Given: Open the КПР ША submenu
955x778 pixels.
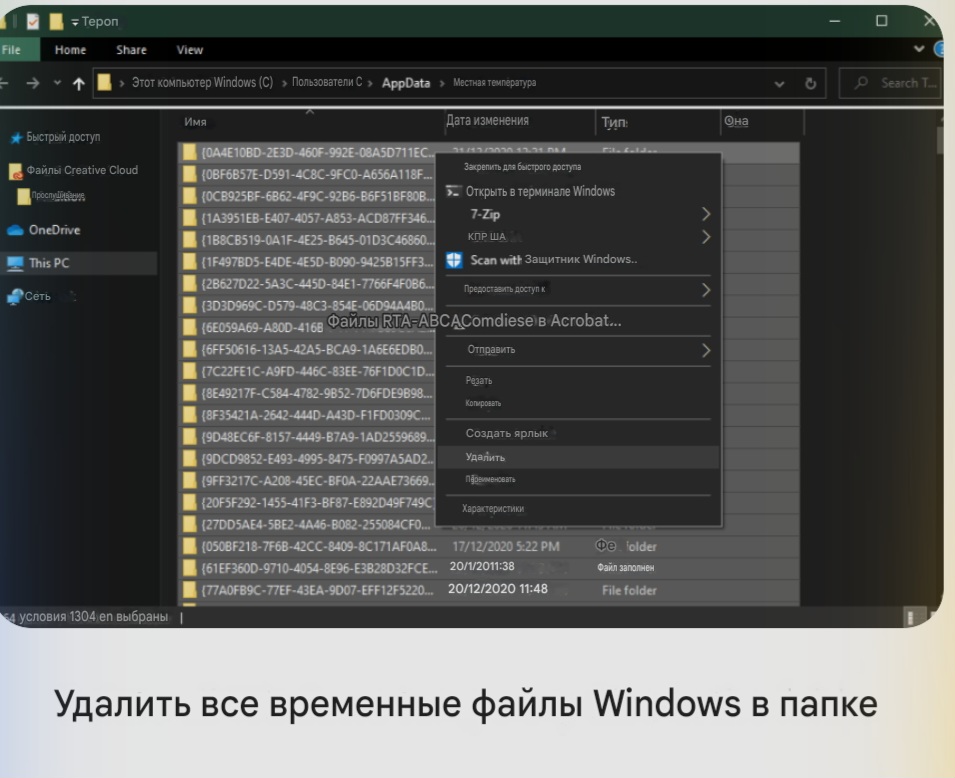Looking at the screenshot, I should 578,237.
